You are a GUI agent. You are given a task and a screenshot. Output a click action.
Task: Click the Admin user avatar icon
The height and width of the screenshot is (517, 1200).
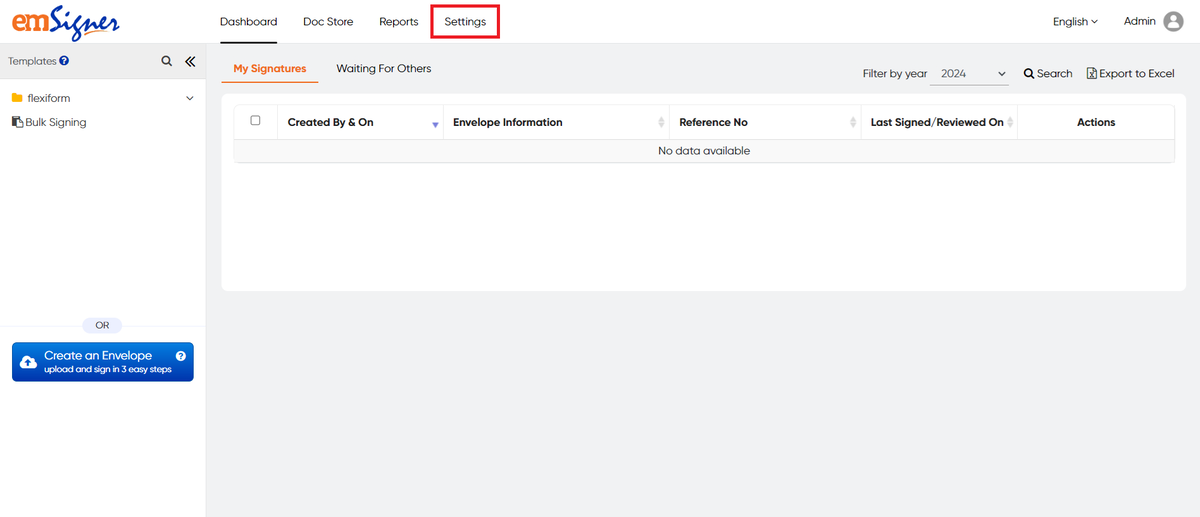pyautogui.click(x=1173, y=22)
